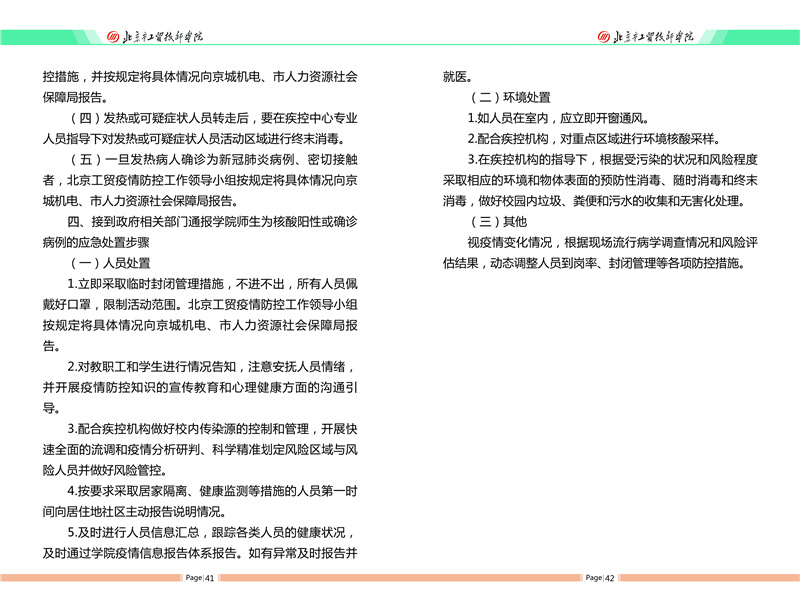Image resolution: width=800 pixels, height=604 pixels.
Task: Click line starting 视疫情变化情况
Action: point(612,243)
